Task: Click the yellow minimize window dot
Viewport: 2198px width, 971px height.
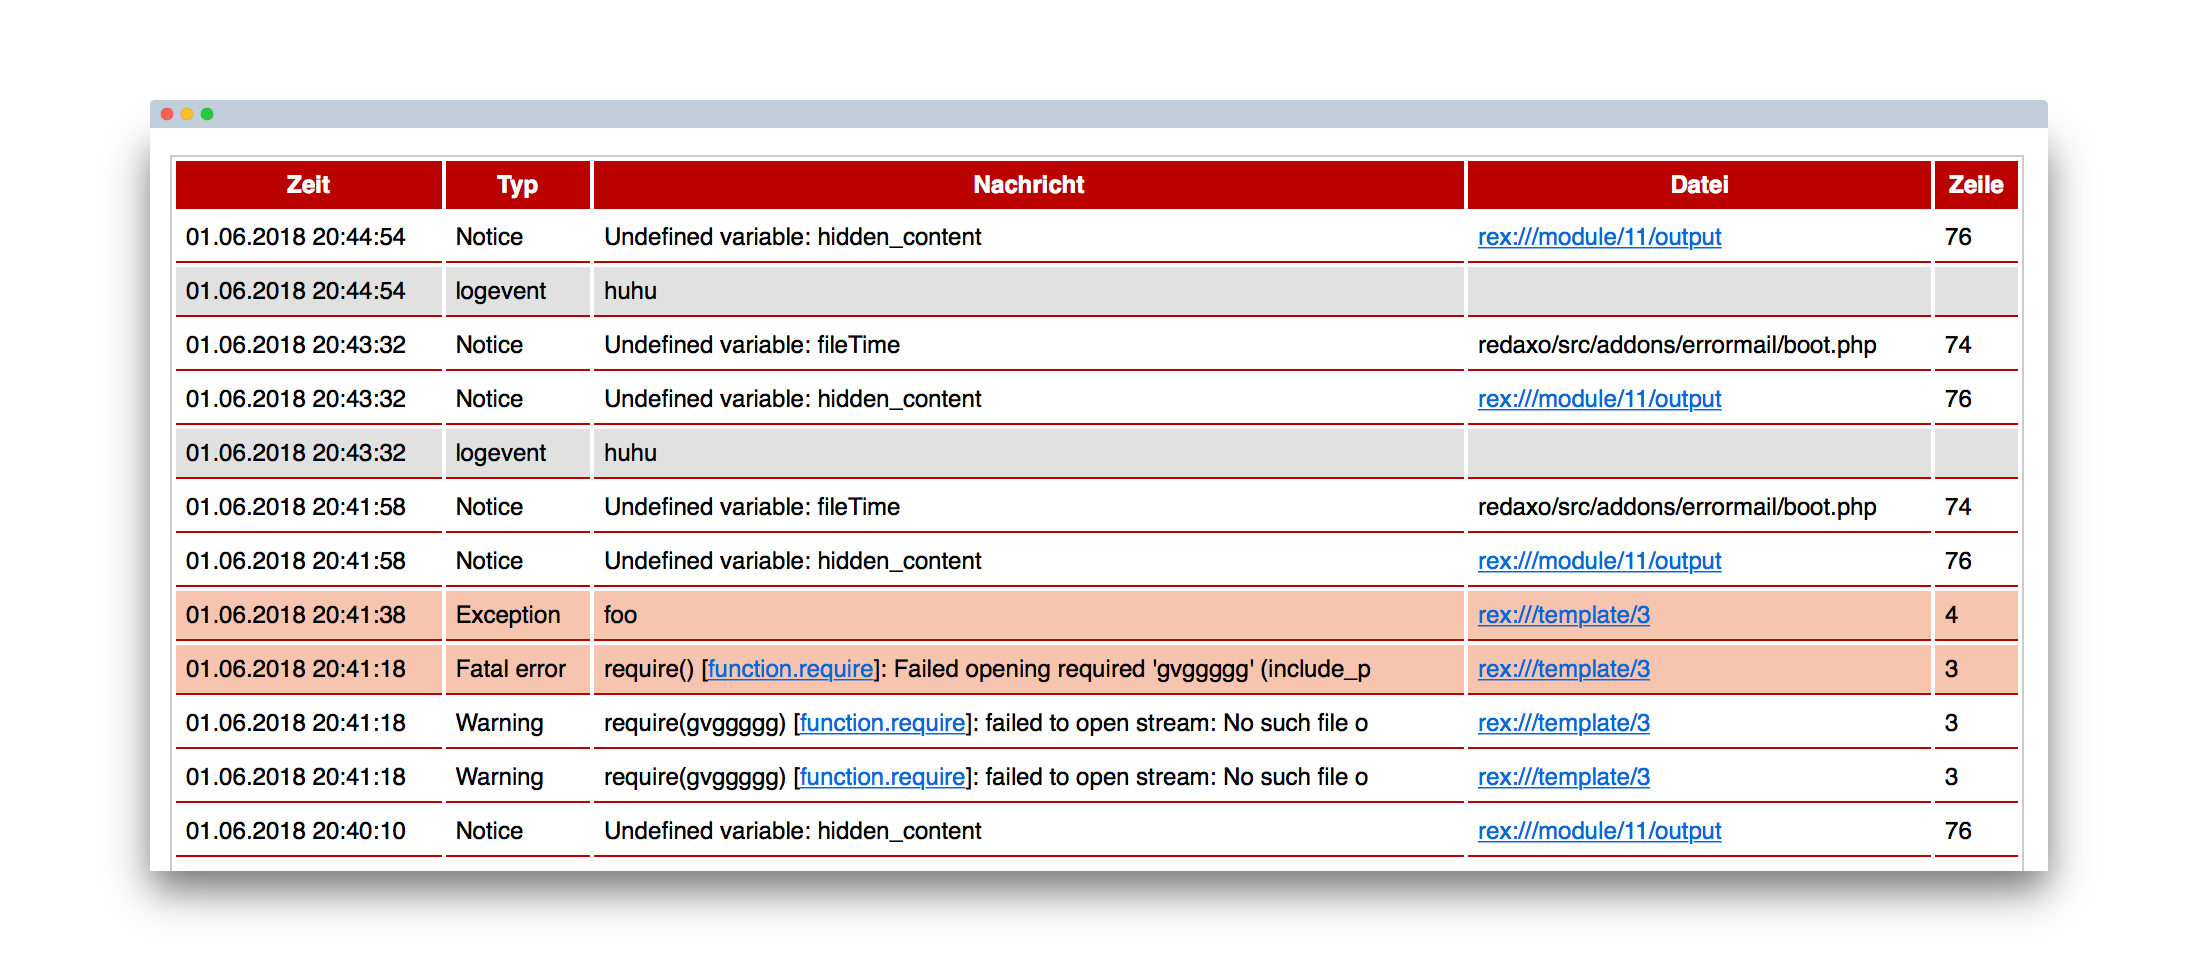Action: (x=187, y=114)
